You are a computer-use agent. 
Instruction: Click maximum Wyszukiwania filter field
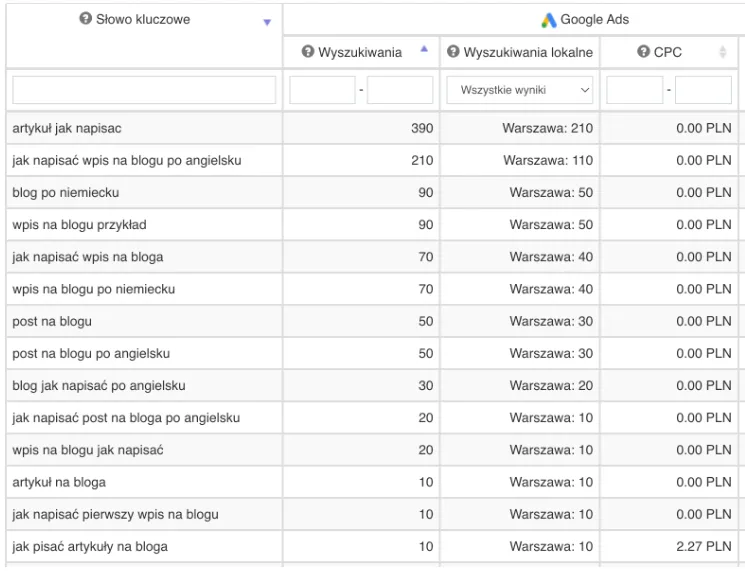tap(400, 90)
